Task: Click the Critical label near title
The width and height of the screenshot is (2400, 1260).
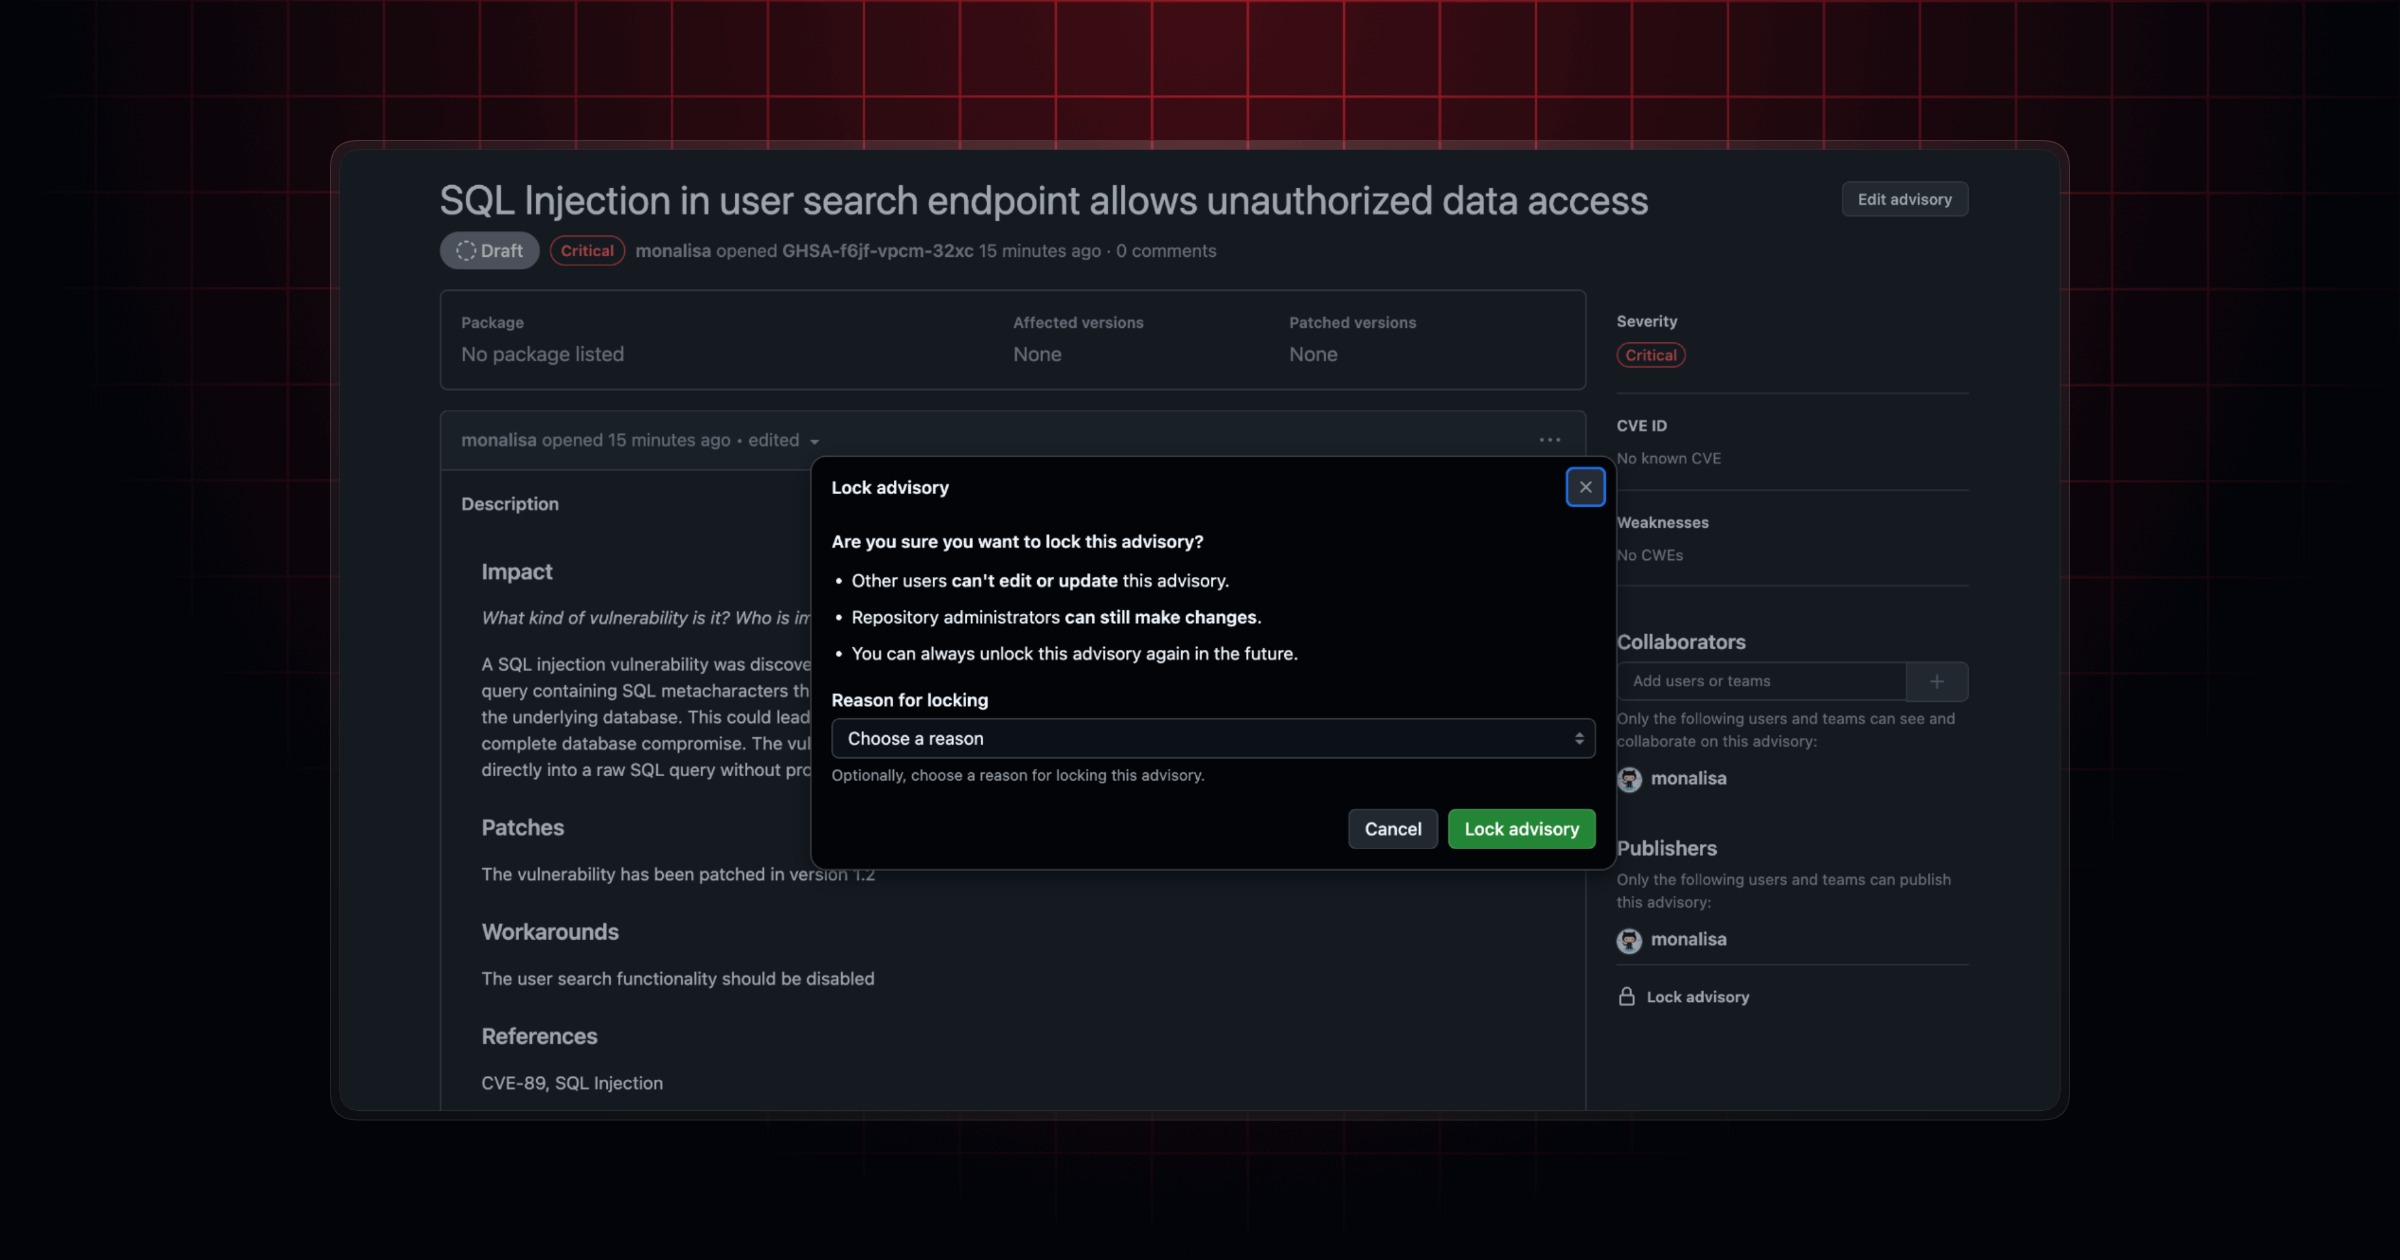Action: pyautogui.click(x=587, y=251)
